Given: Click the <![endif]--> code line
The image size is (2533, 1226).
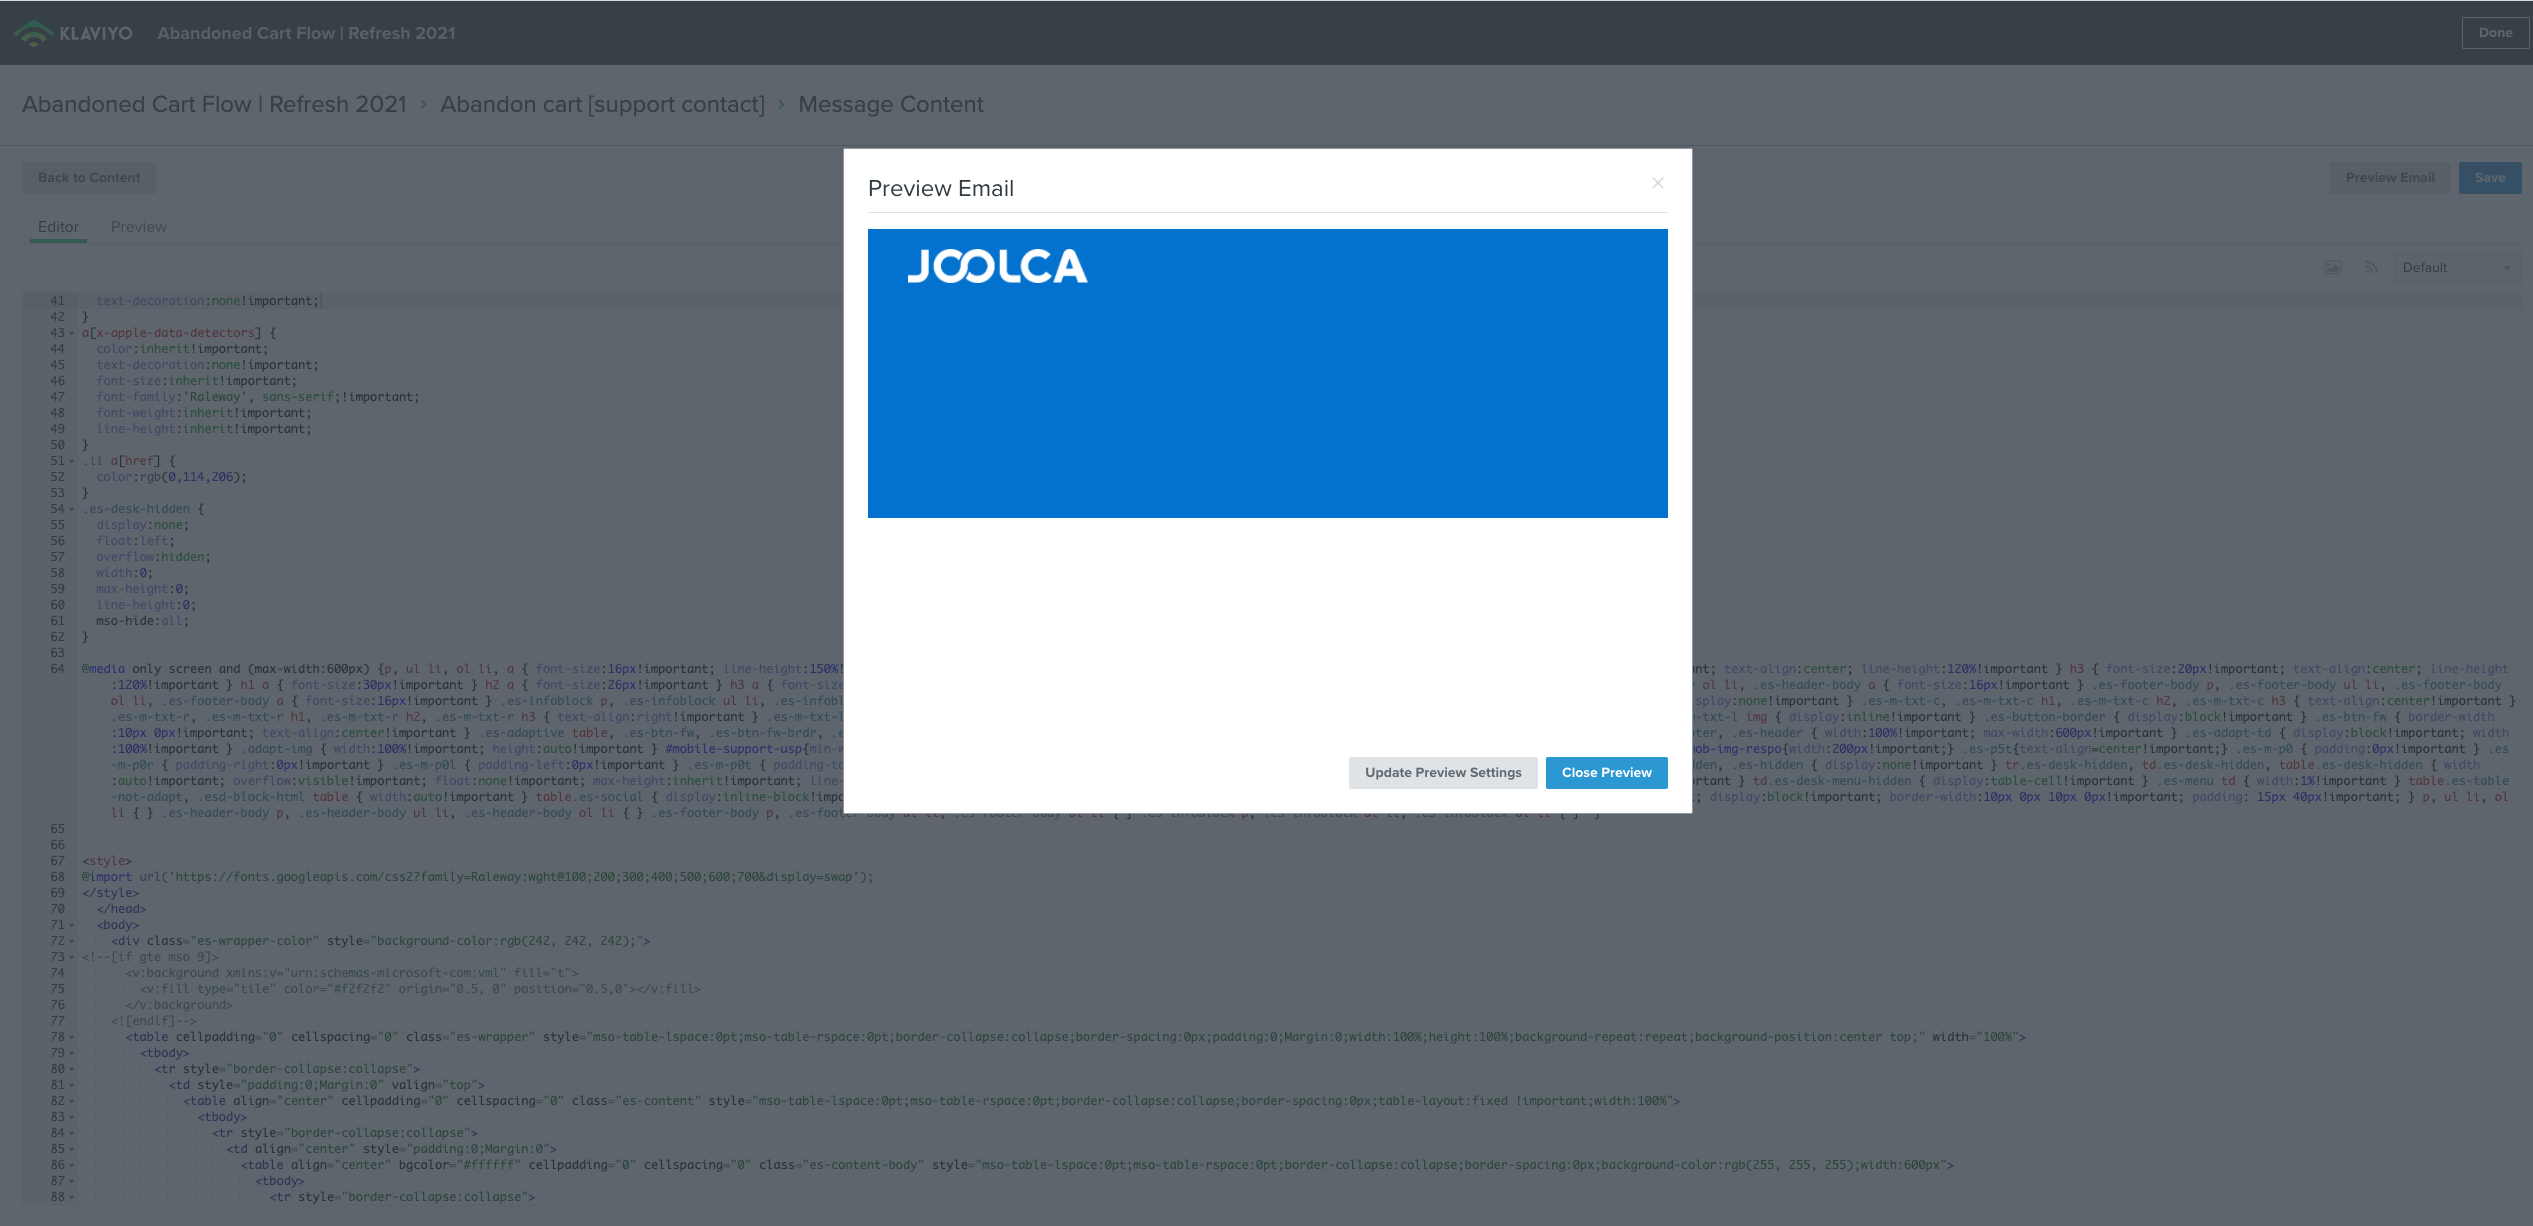Looking at the screenshot, I should click(153, 1021).
